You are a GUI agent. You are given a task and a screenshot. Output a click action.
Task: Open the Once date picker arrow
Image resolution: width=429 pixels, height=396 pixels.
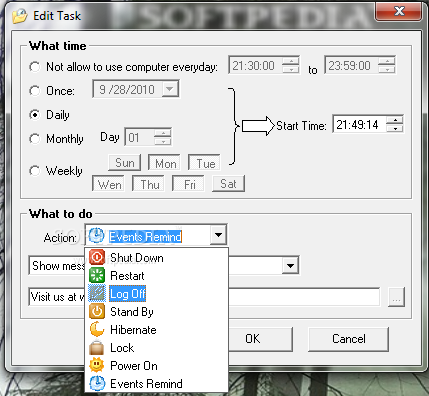[x=170, y=89]
